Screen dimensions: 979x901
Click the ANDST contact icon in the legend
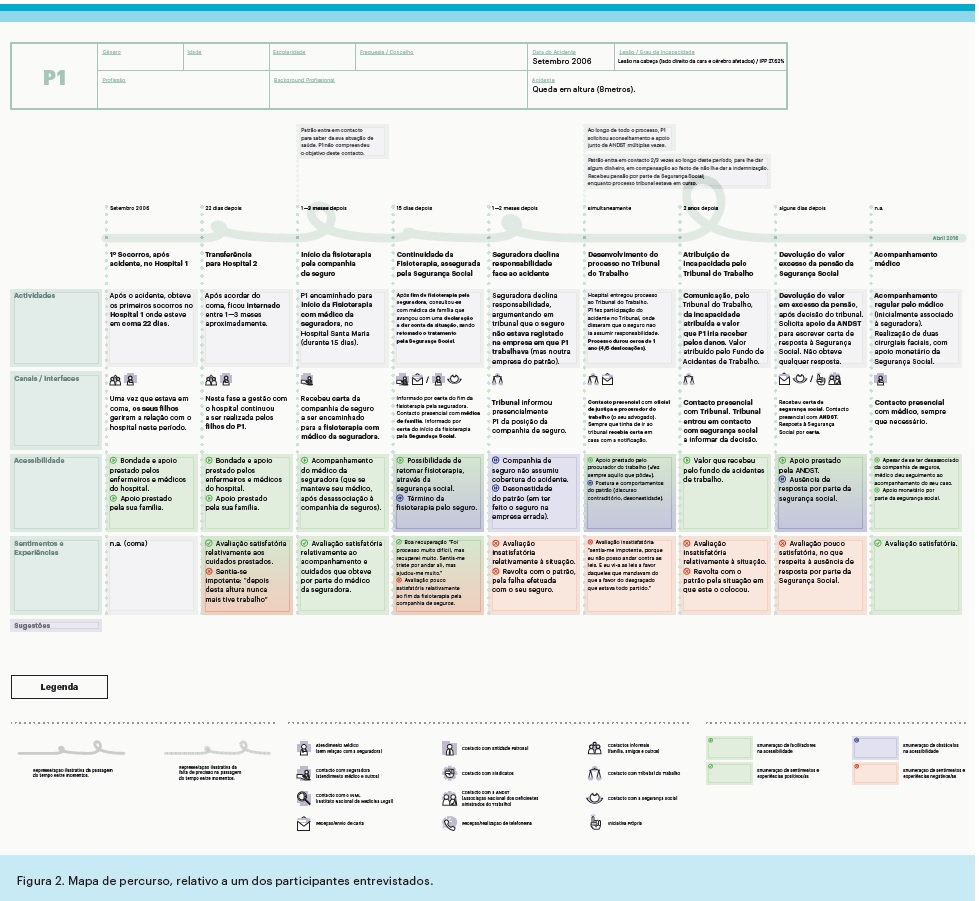[450, 798]
